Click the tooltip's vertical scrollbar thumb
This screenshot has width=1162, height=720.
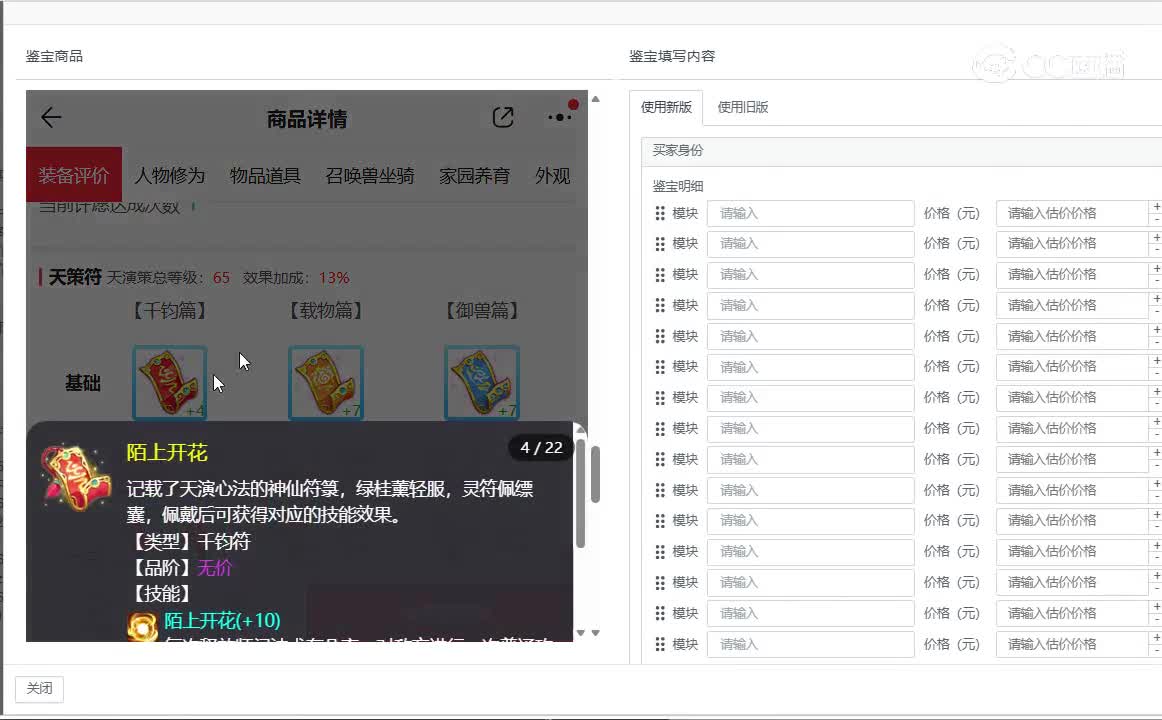click(580, 493)
